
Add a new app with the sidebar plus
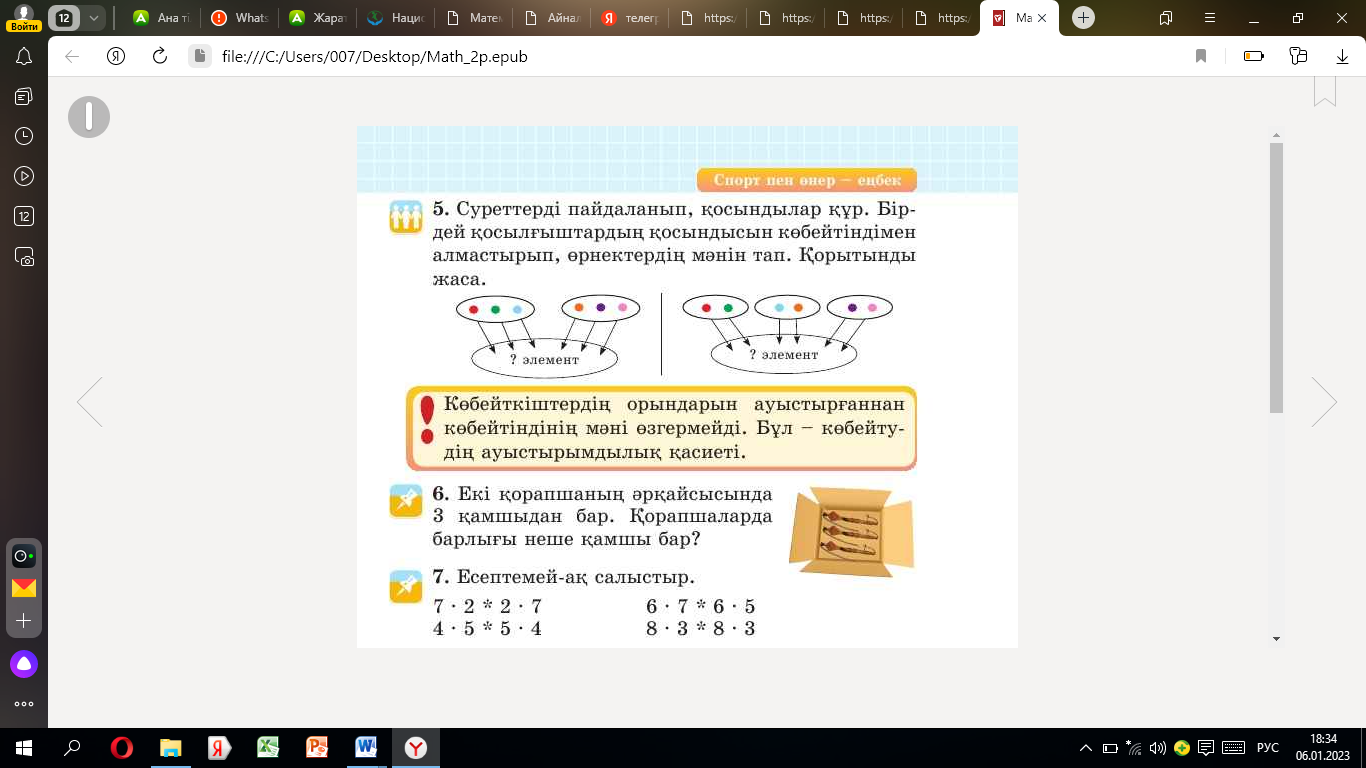(24, 621)
